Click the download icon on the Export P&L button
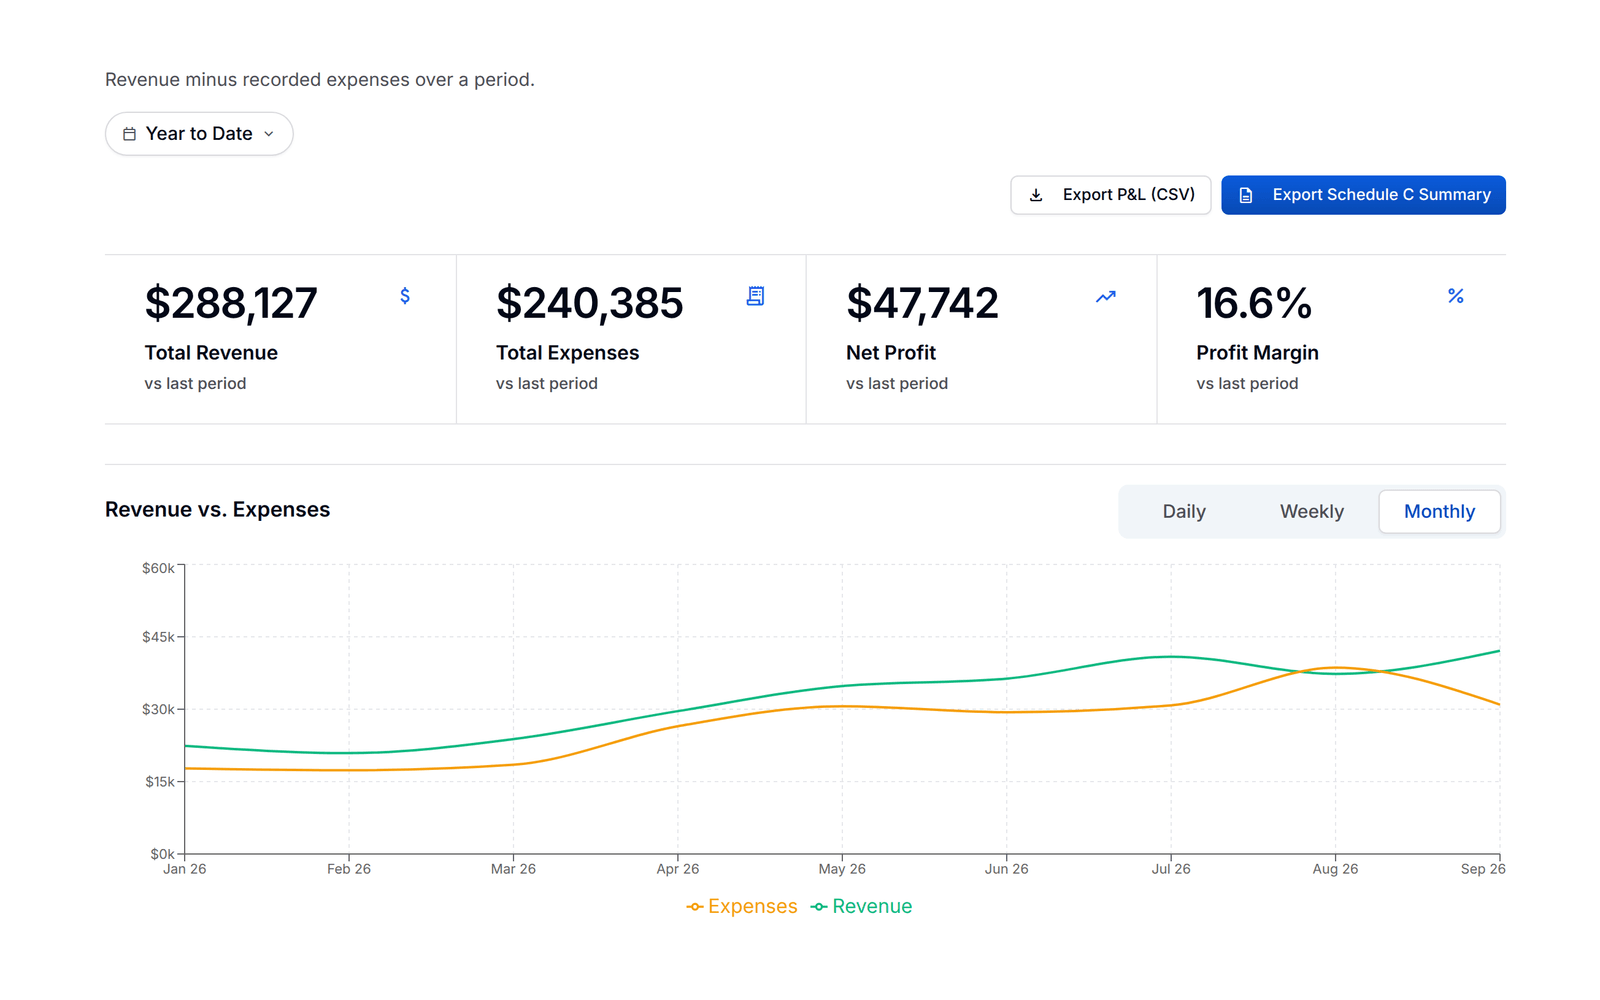1600x1000 pixels. coord(1036,195)
